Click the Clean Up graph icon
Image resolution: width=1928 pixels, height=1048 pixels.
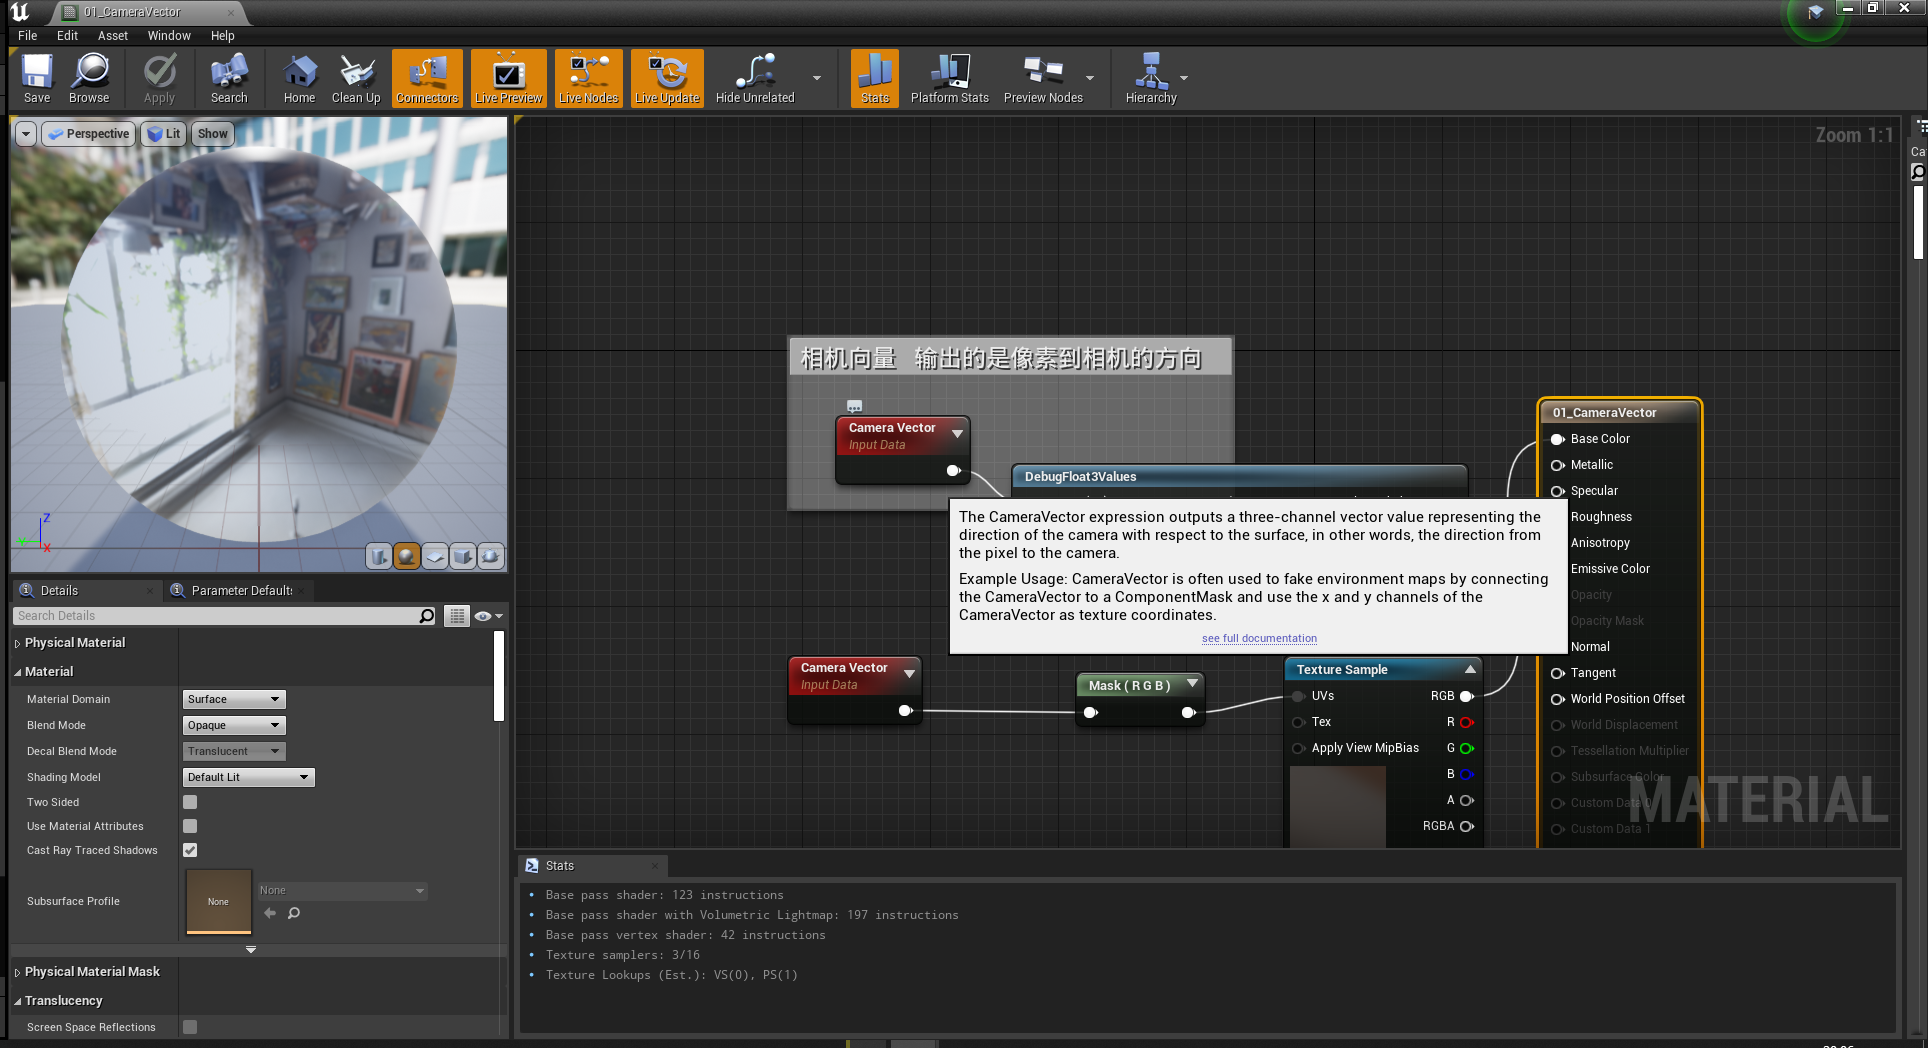tap(356, 78)
